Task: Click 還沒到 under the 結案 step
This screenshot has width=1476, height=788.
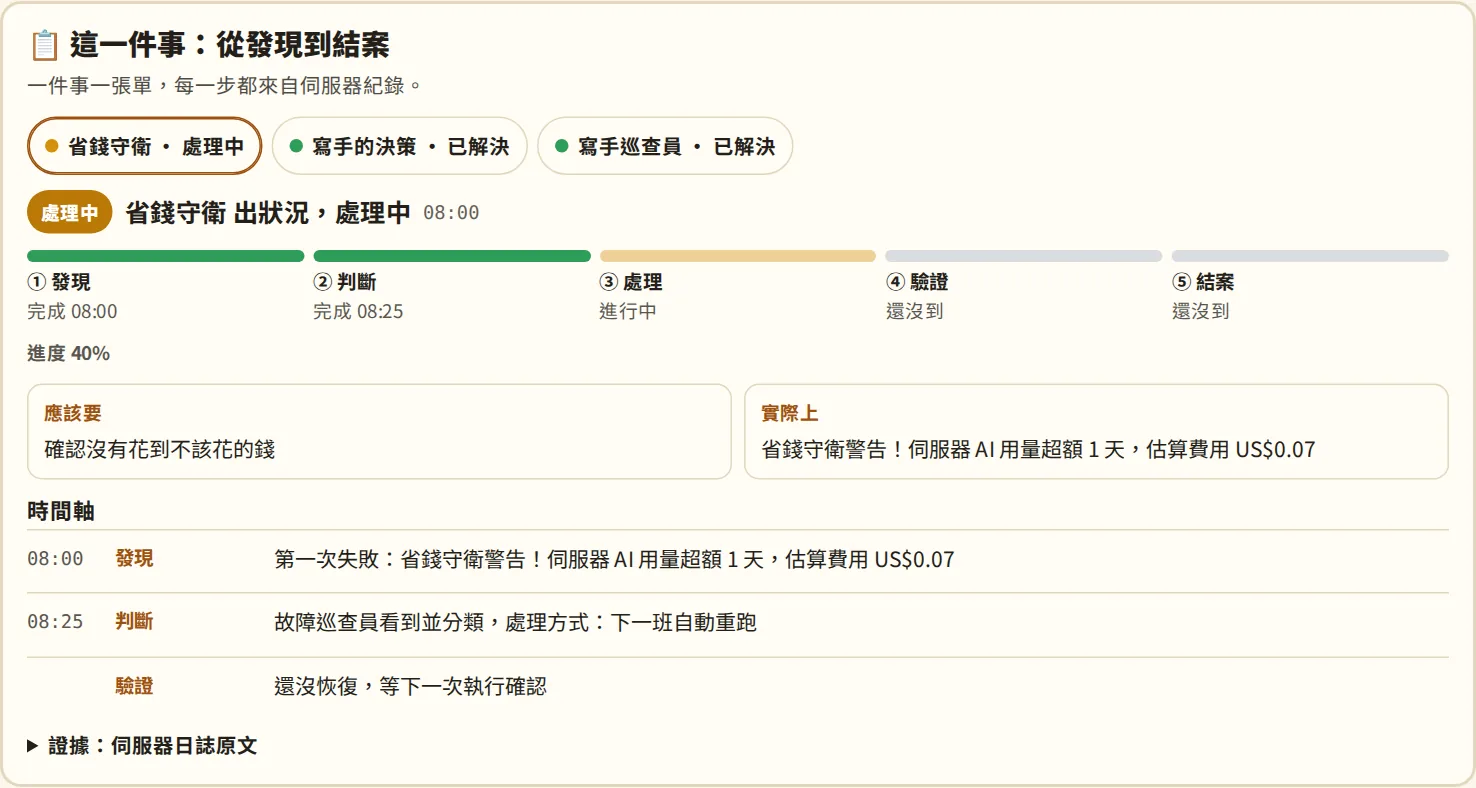Action: pos(1200,311)
